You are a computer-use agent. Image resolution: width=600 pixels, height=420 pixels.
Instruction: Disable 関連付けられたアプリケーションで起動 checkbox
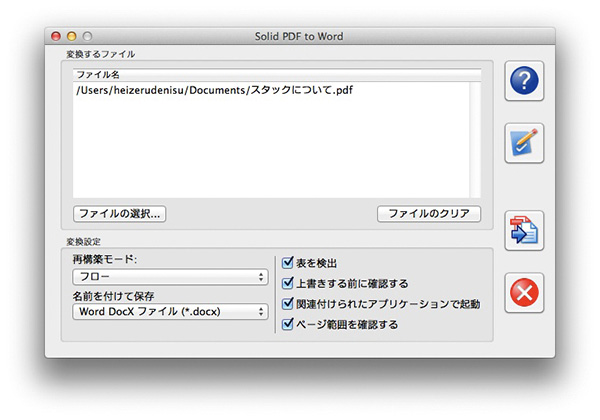pos(288,303)
